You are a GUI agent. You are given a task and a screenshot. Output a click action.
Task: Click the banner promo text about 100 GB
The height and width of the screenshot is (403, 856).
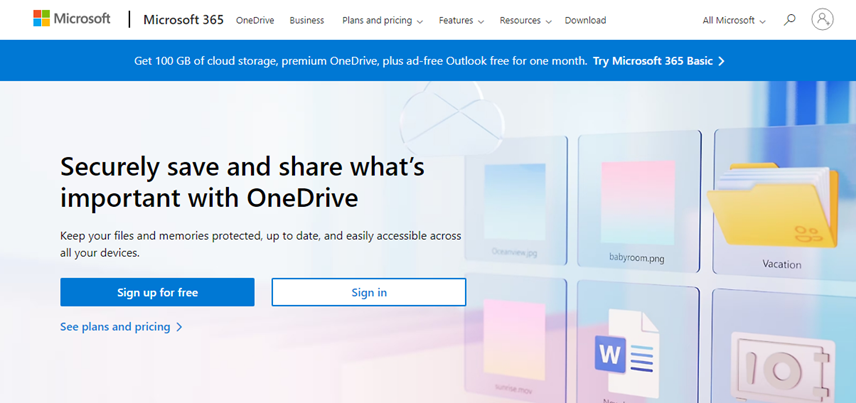[361, 61]
